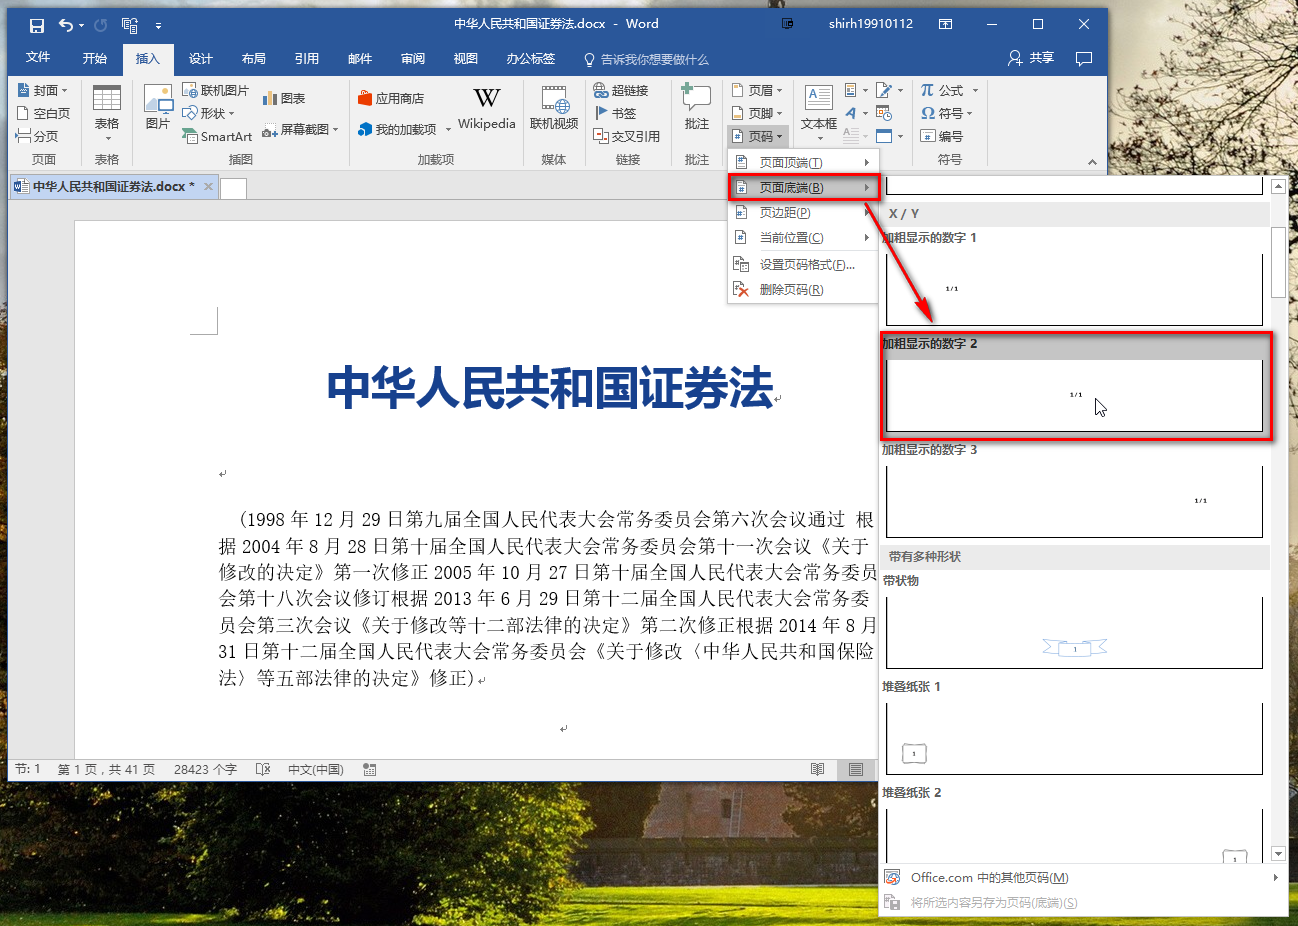Click the Page Number (页码) button
Image resolution: width=1298 pixels, height=926 pixels.
tap(758, 136)
